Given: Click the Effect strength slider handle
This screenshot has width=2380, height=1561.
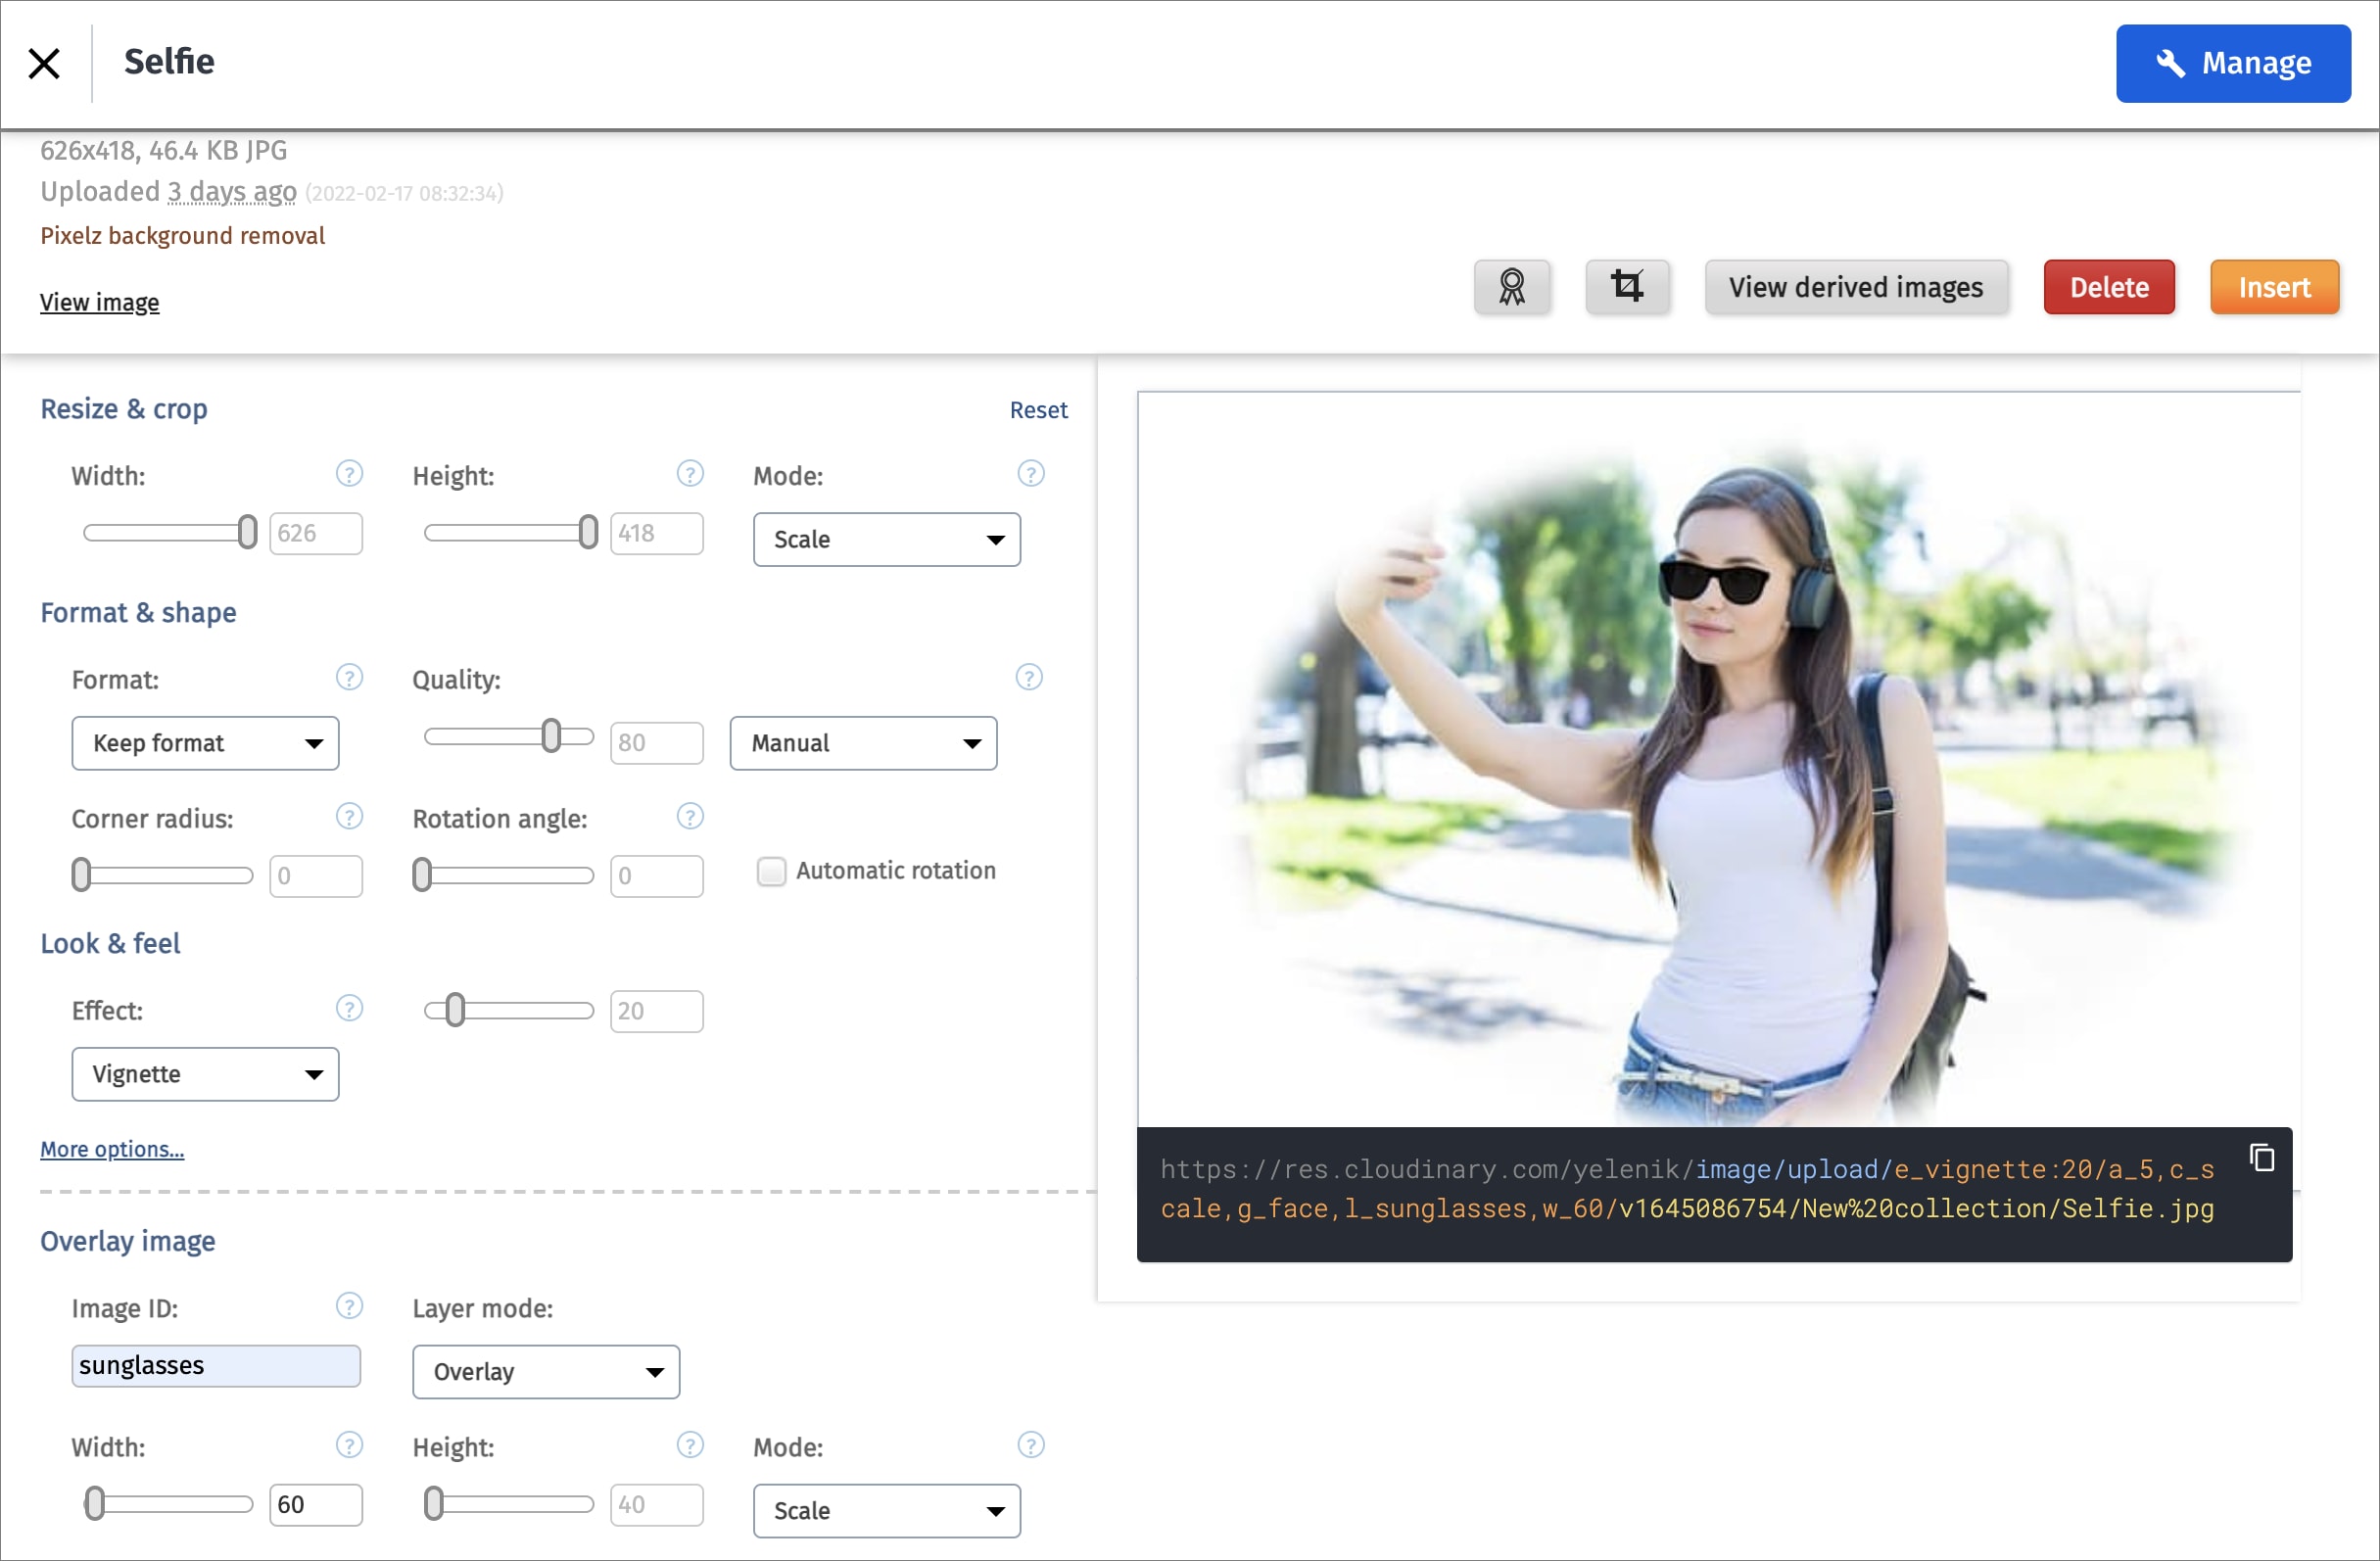Looking at the screenshot, I should [455, 1010].
